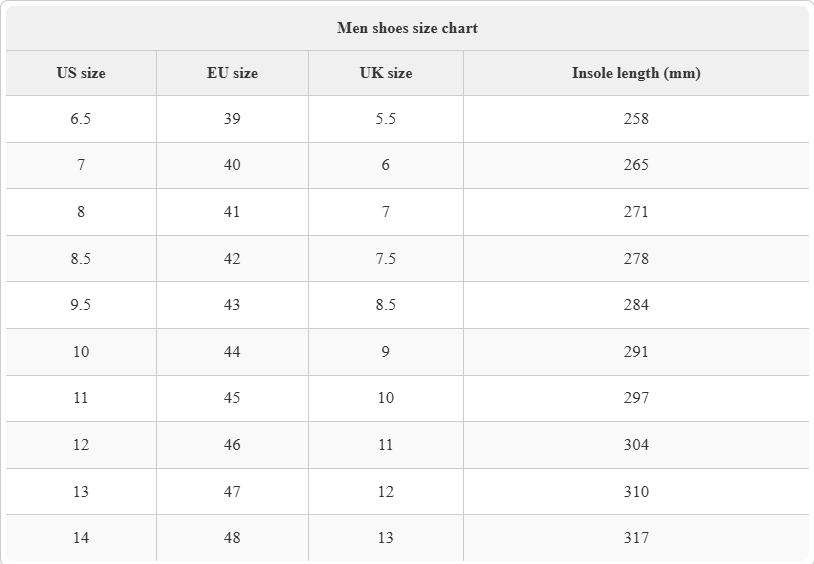Viewport: 814px width, 564px height.
Task: Click the insole length 271 cell
Action: tap(636, 212)
